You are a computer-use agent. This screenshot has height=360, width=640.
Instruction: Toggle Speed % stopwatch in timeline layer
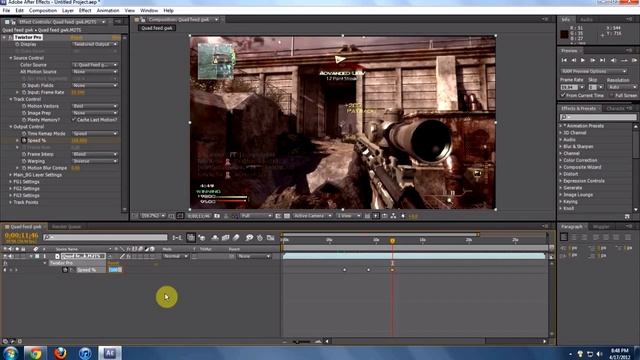tap(65, 270)
